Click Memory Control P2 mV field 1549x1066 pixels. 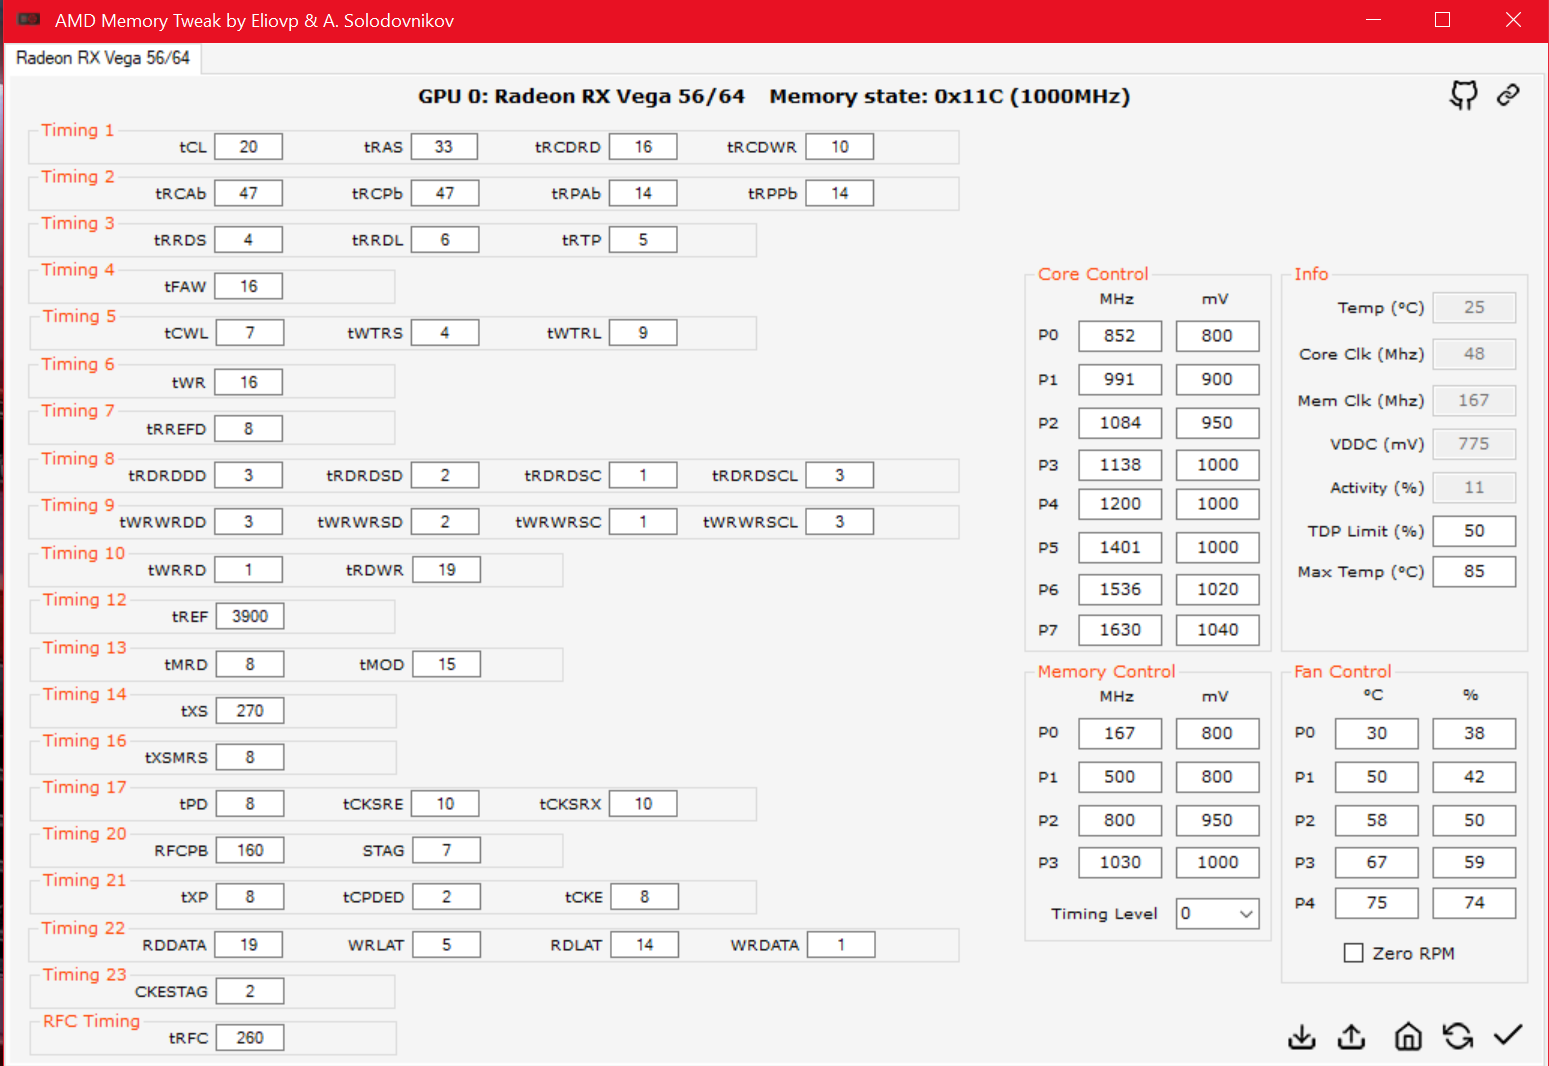1217,820
